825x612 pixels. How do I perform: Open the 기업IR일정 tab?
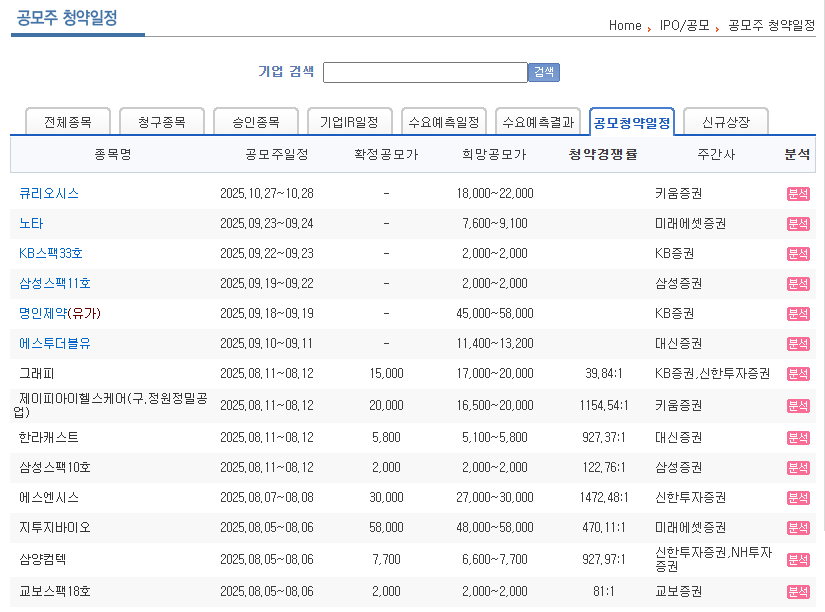(x=349, y=122)
